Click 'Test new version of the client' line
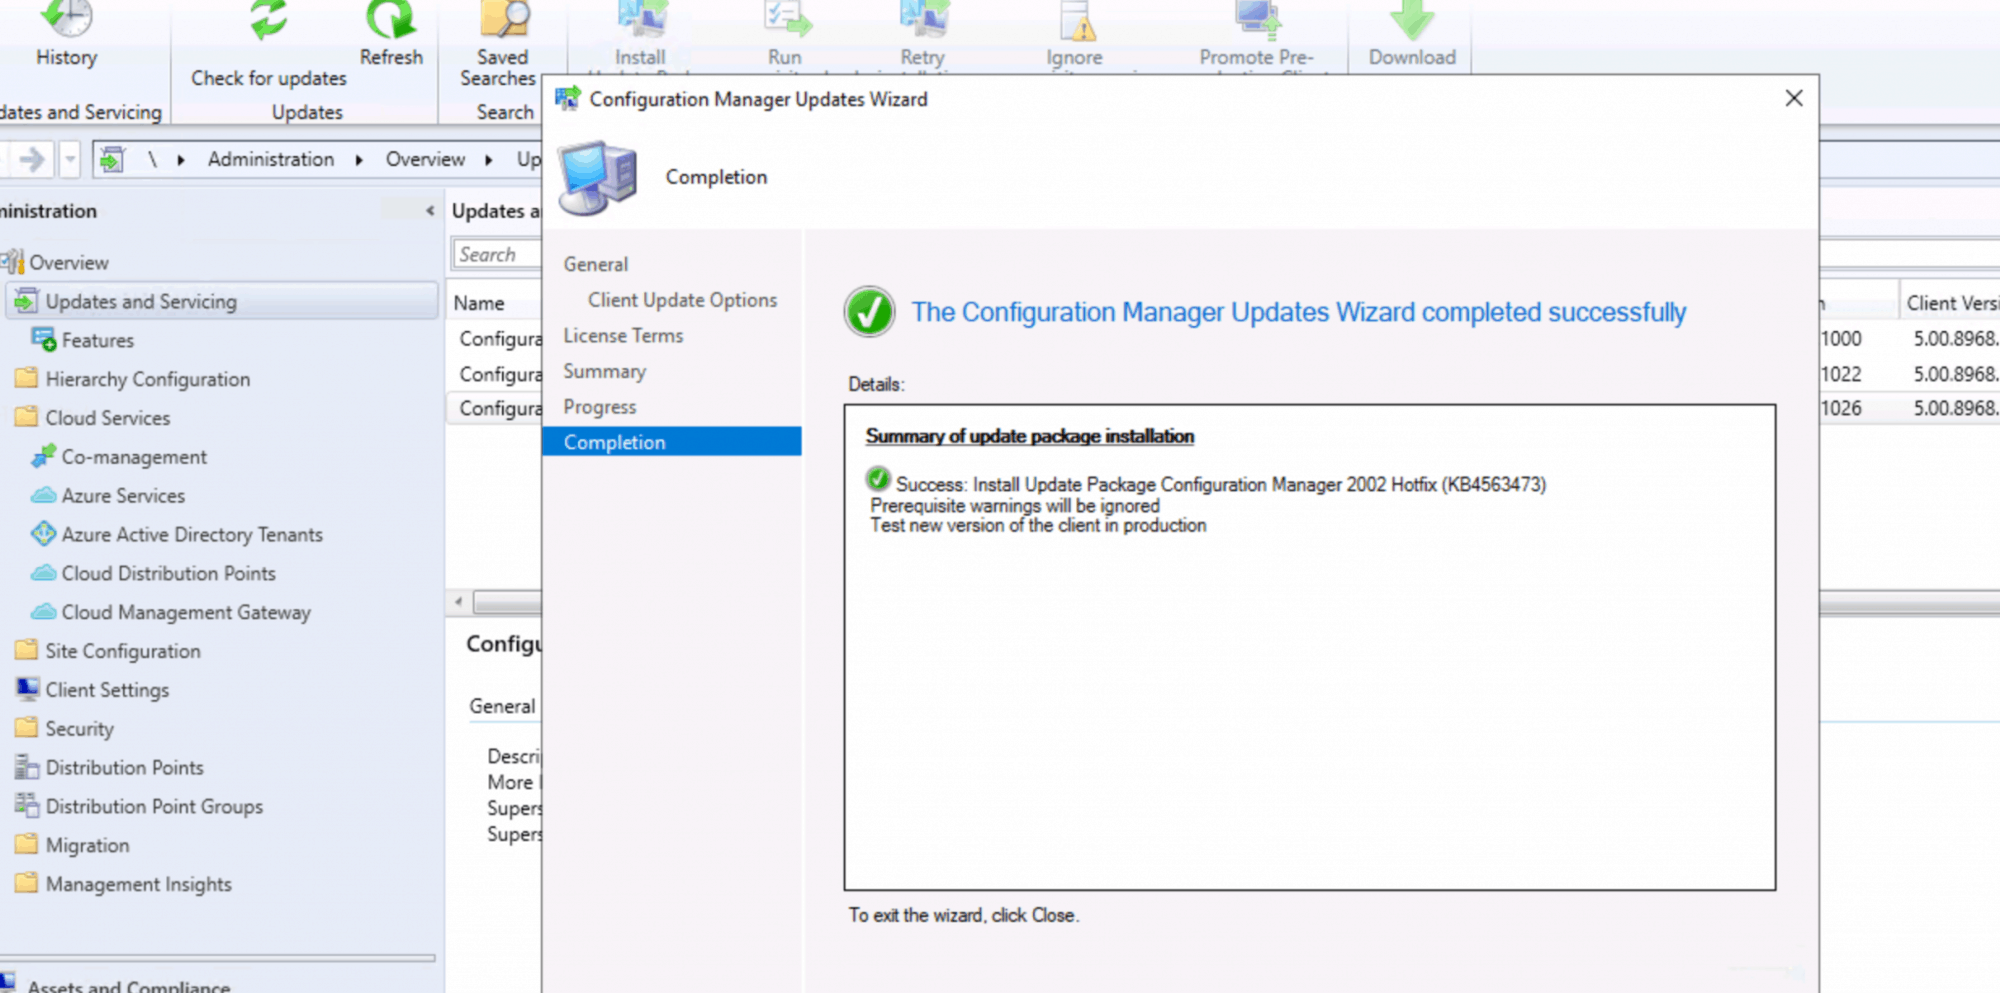The width and height of the screenshot is (2000, 993). tap(1038, 525)
